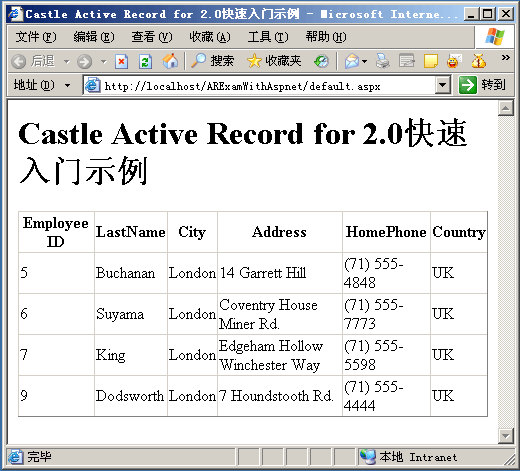Click the Edit page toolbar icon

(x=407, y=61)
